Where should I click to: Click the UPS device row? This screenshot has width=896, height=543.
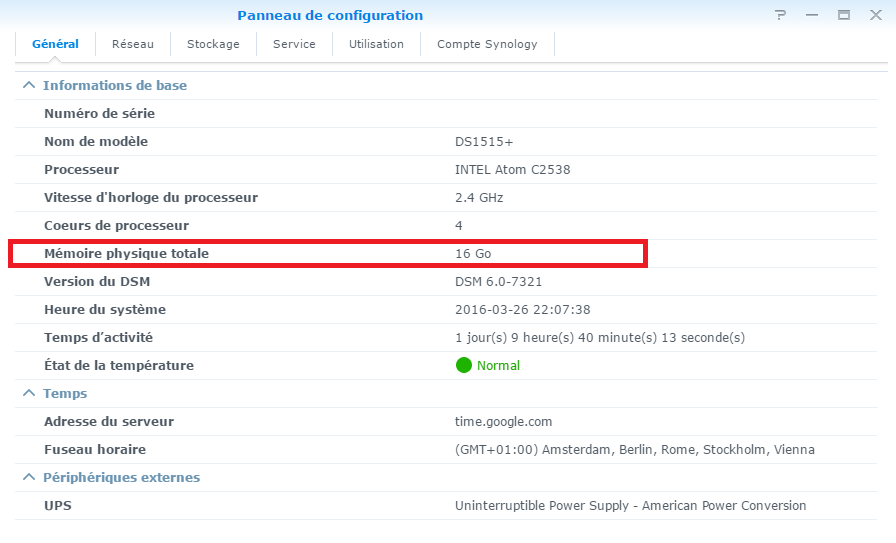(58, 506)
